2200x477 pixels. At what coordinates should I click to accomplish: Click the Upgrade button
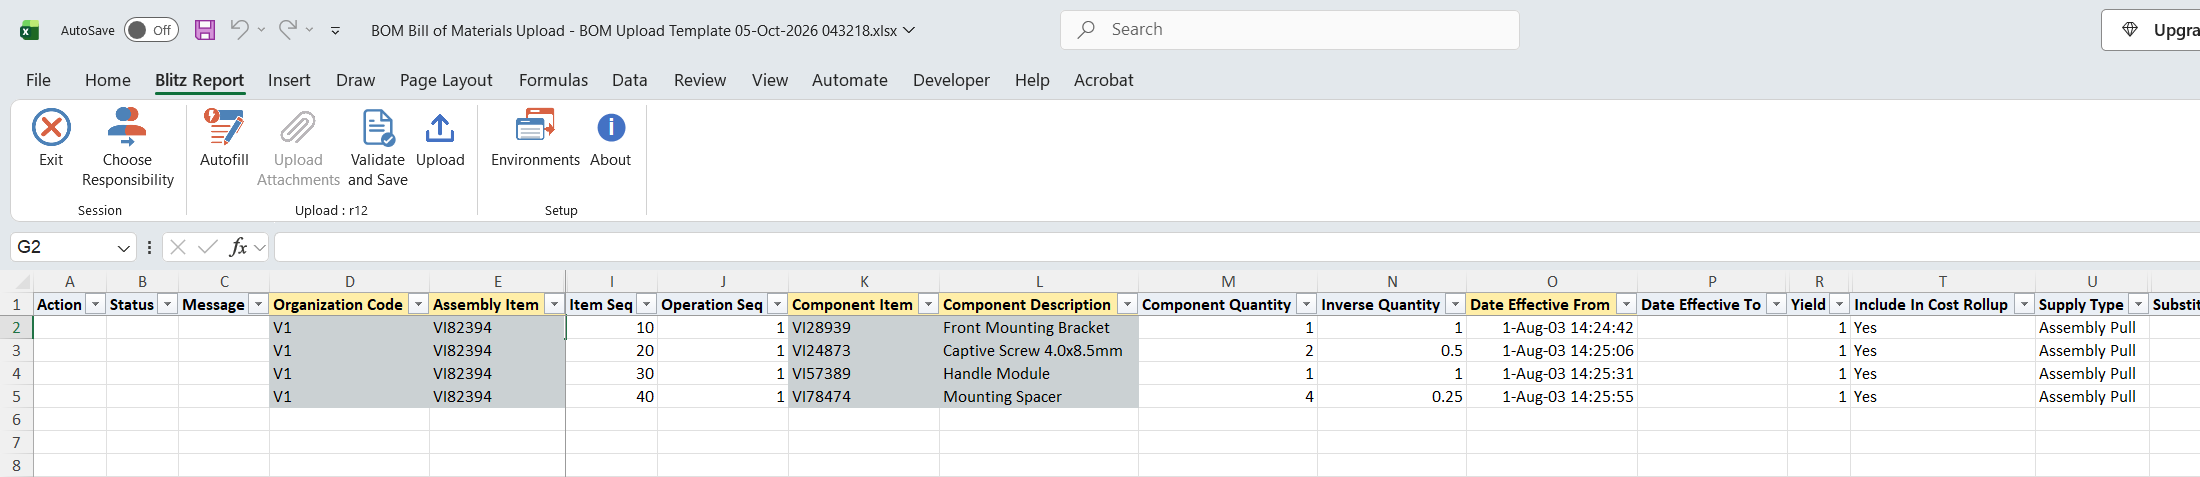click(2152, 30)
